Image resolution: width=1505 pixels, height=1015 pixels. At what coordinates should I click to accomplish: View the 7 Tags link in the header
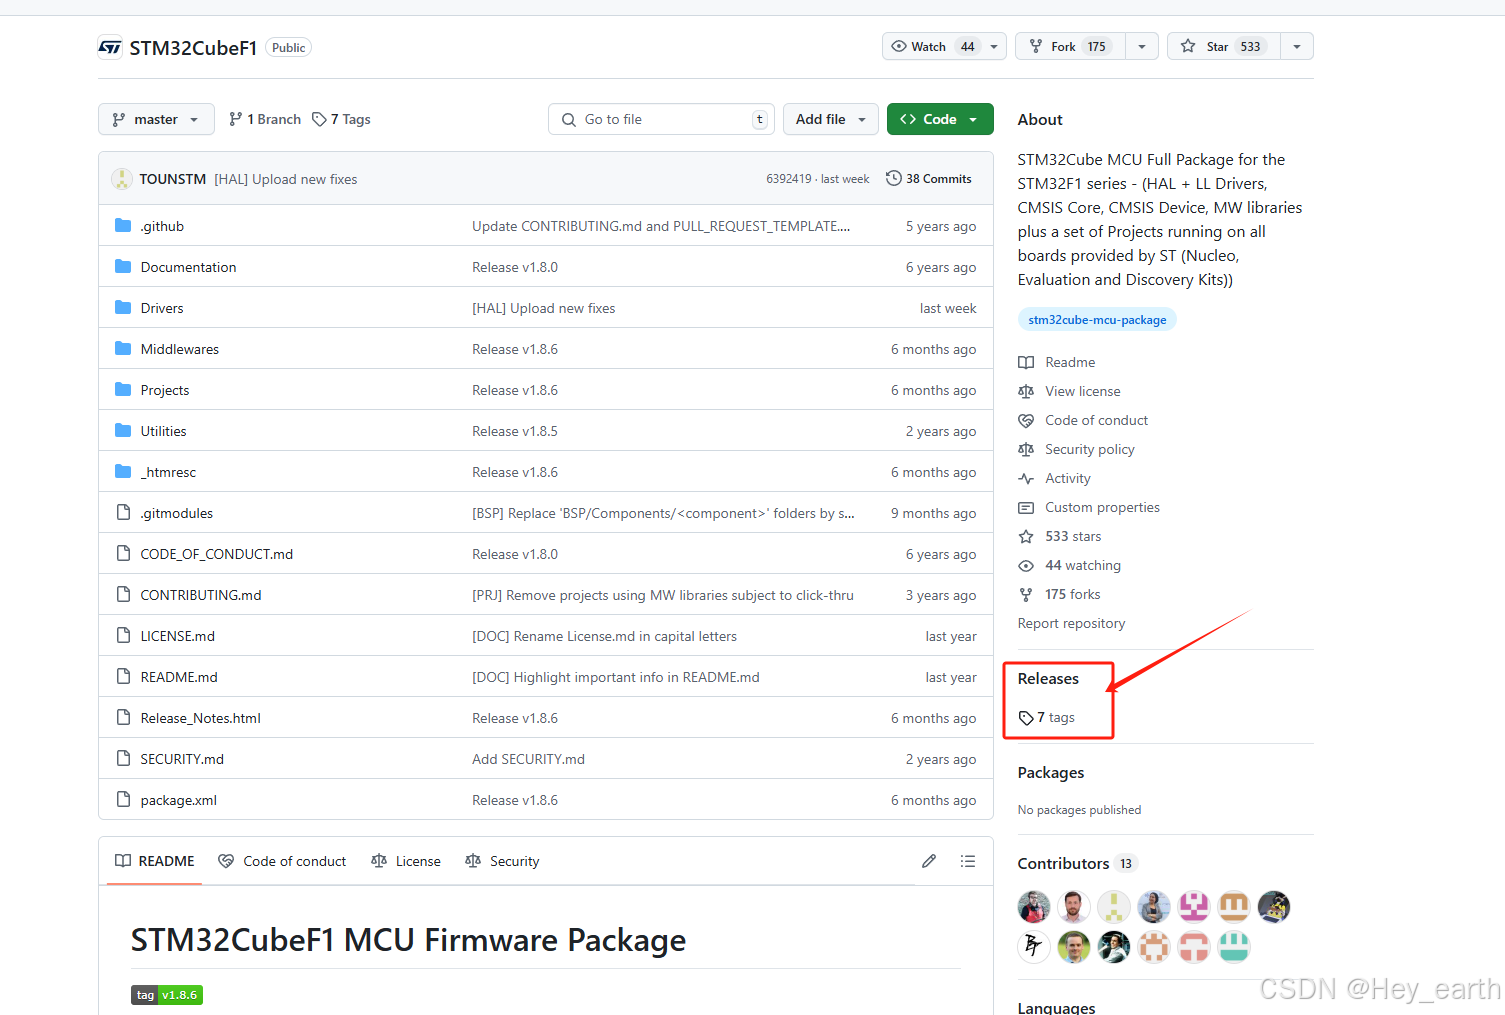[341, 119]
